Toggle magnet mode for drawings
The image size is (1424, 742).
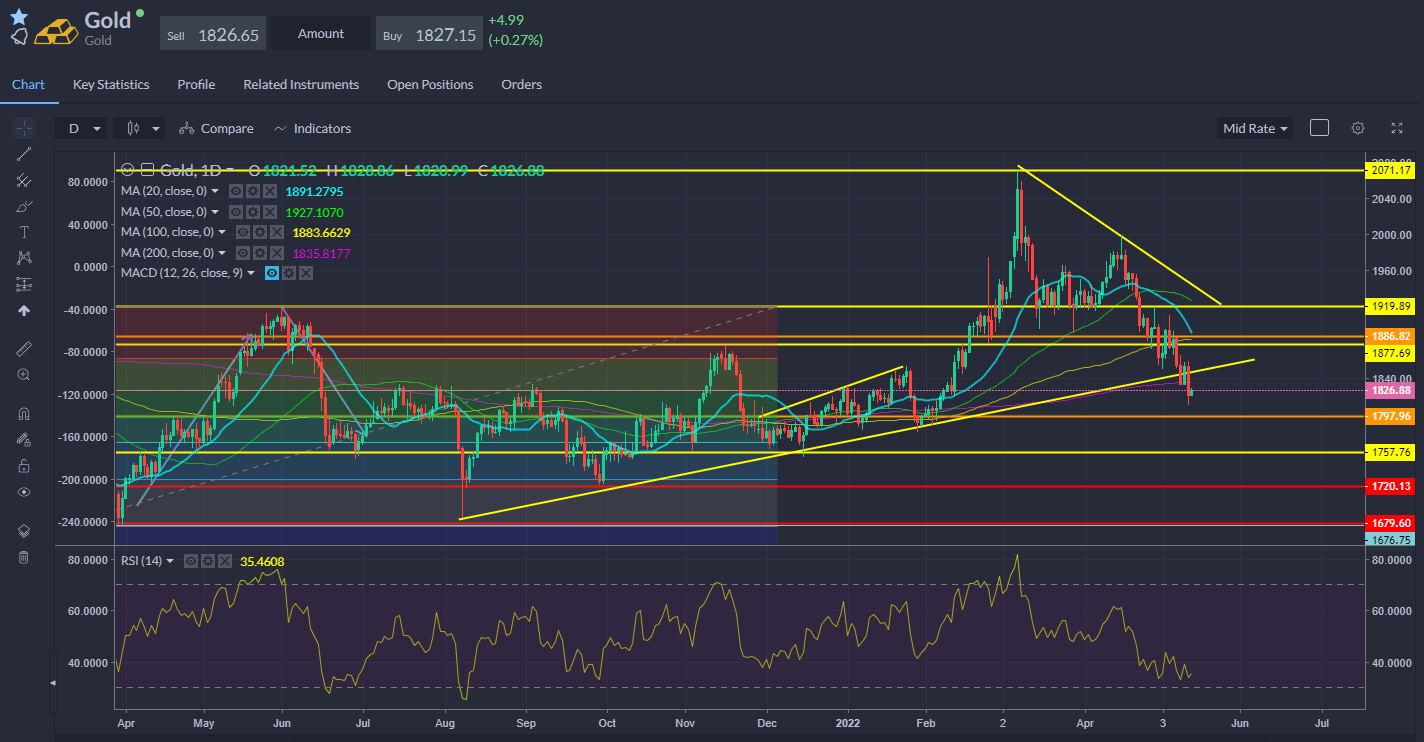coord(24,413)
